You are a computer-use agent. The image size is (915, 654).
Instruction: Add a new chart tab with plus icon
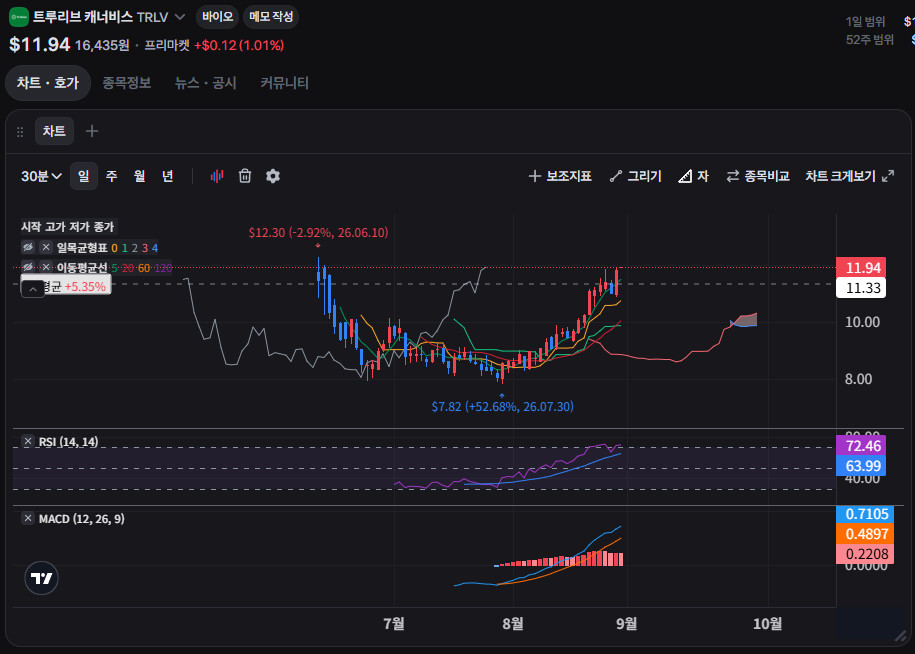(x=92, y=131)
